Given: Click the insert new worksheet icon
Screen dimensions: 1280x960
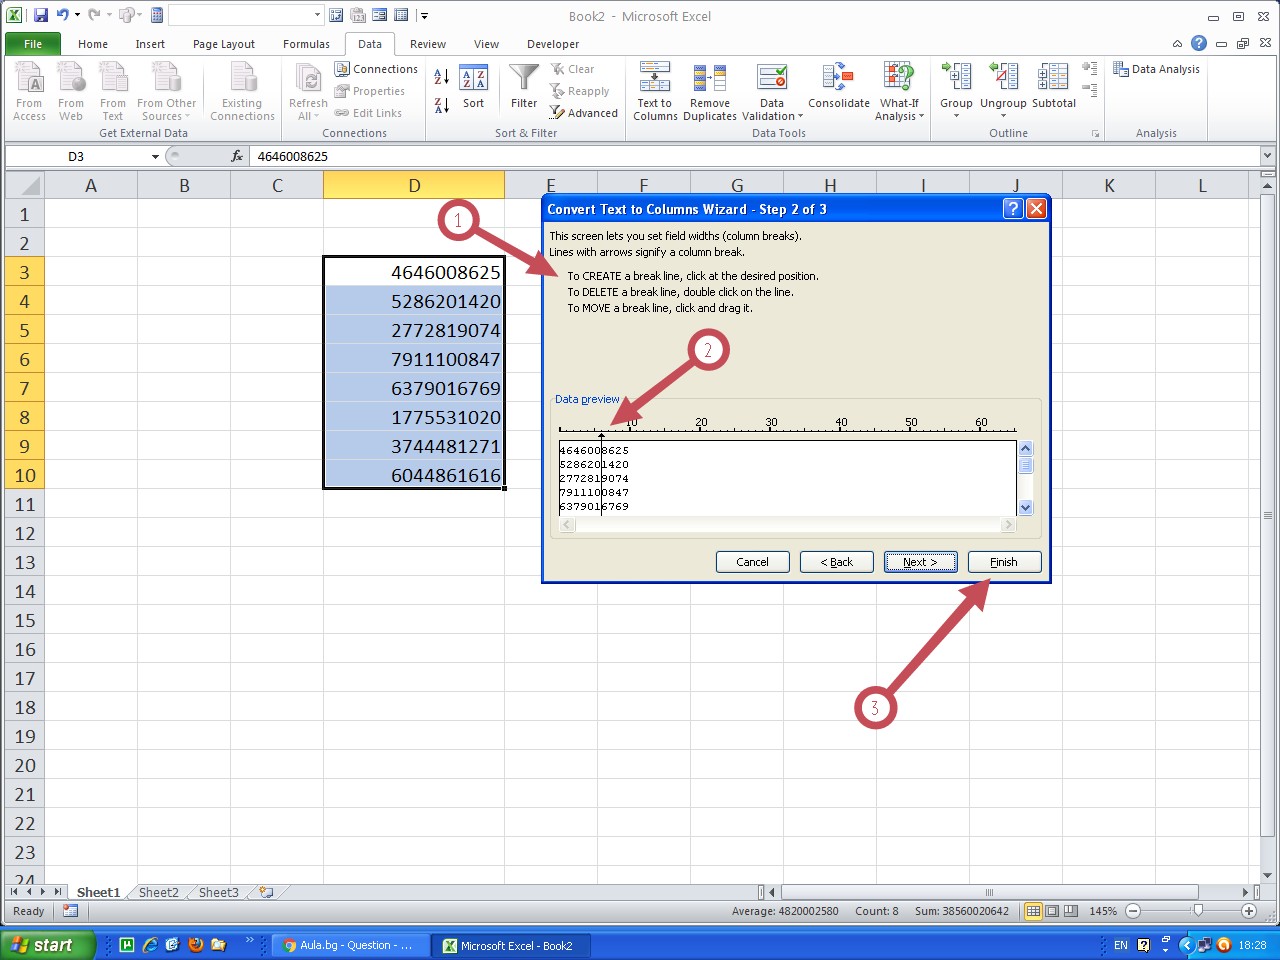Looking at the screenshot, I should 266,892.
